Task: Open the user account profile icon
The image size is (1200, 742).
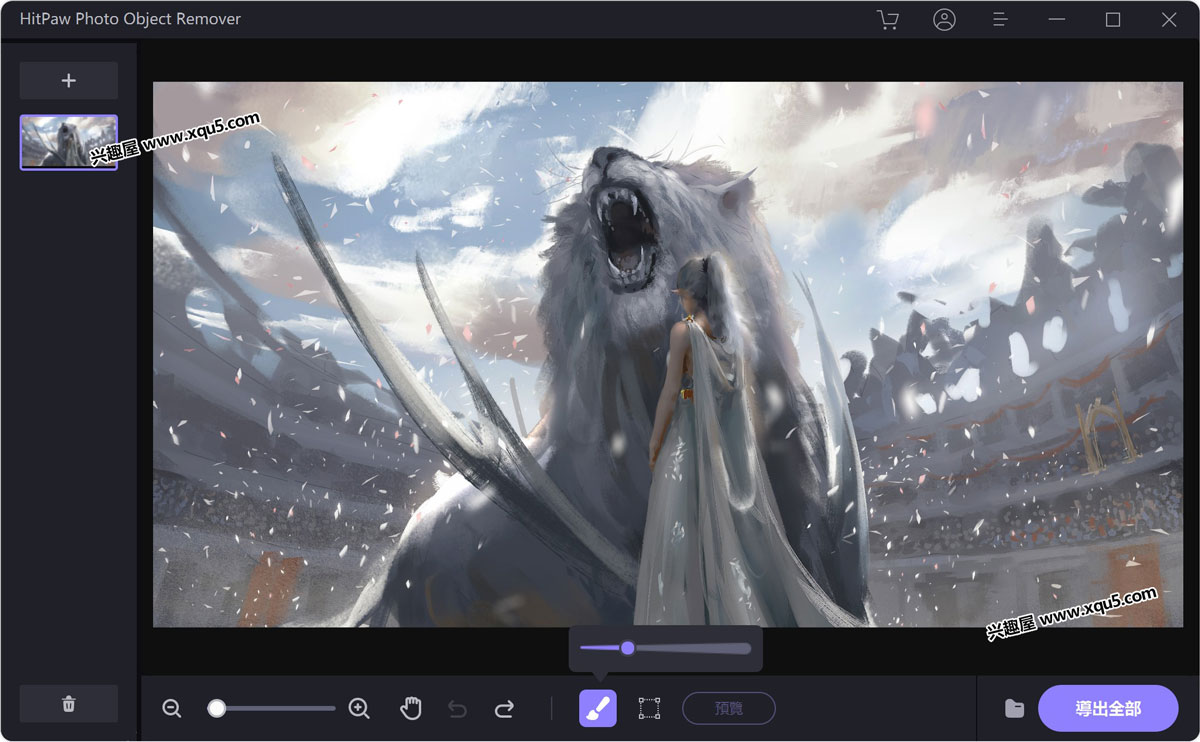Action: click(944, 20)
